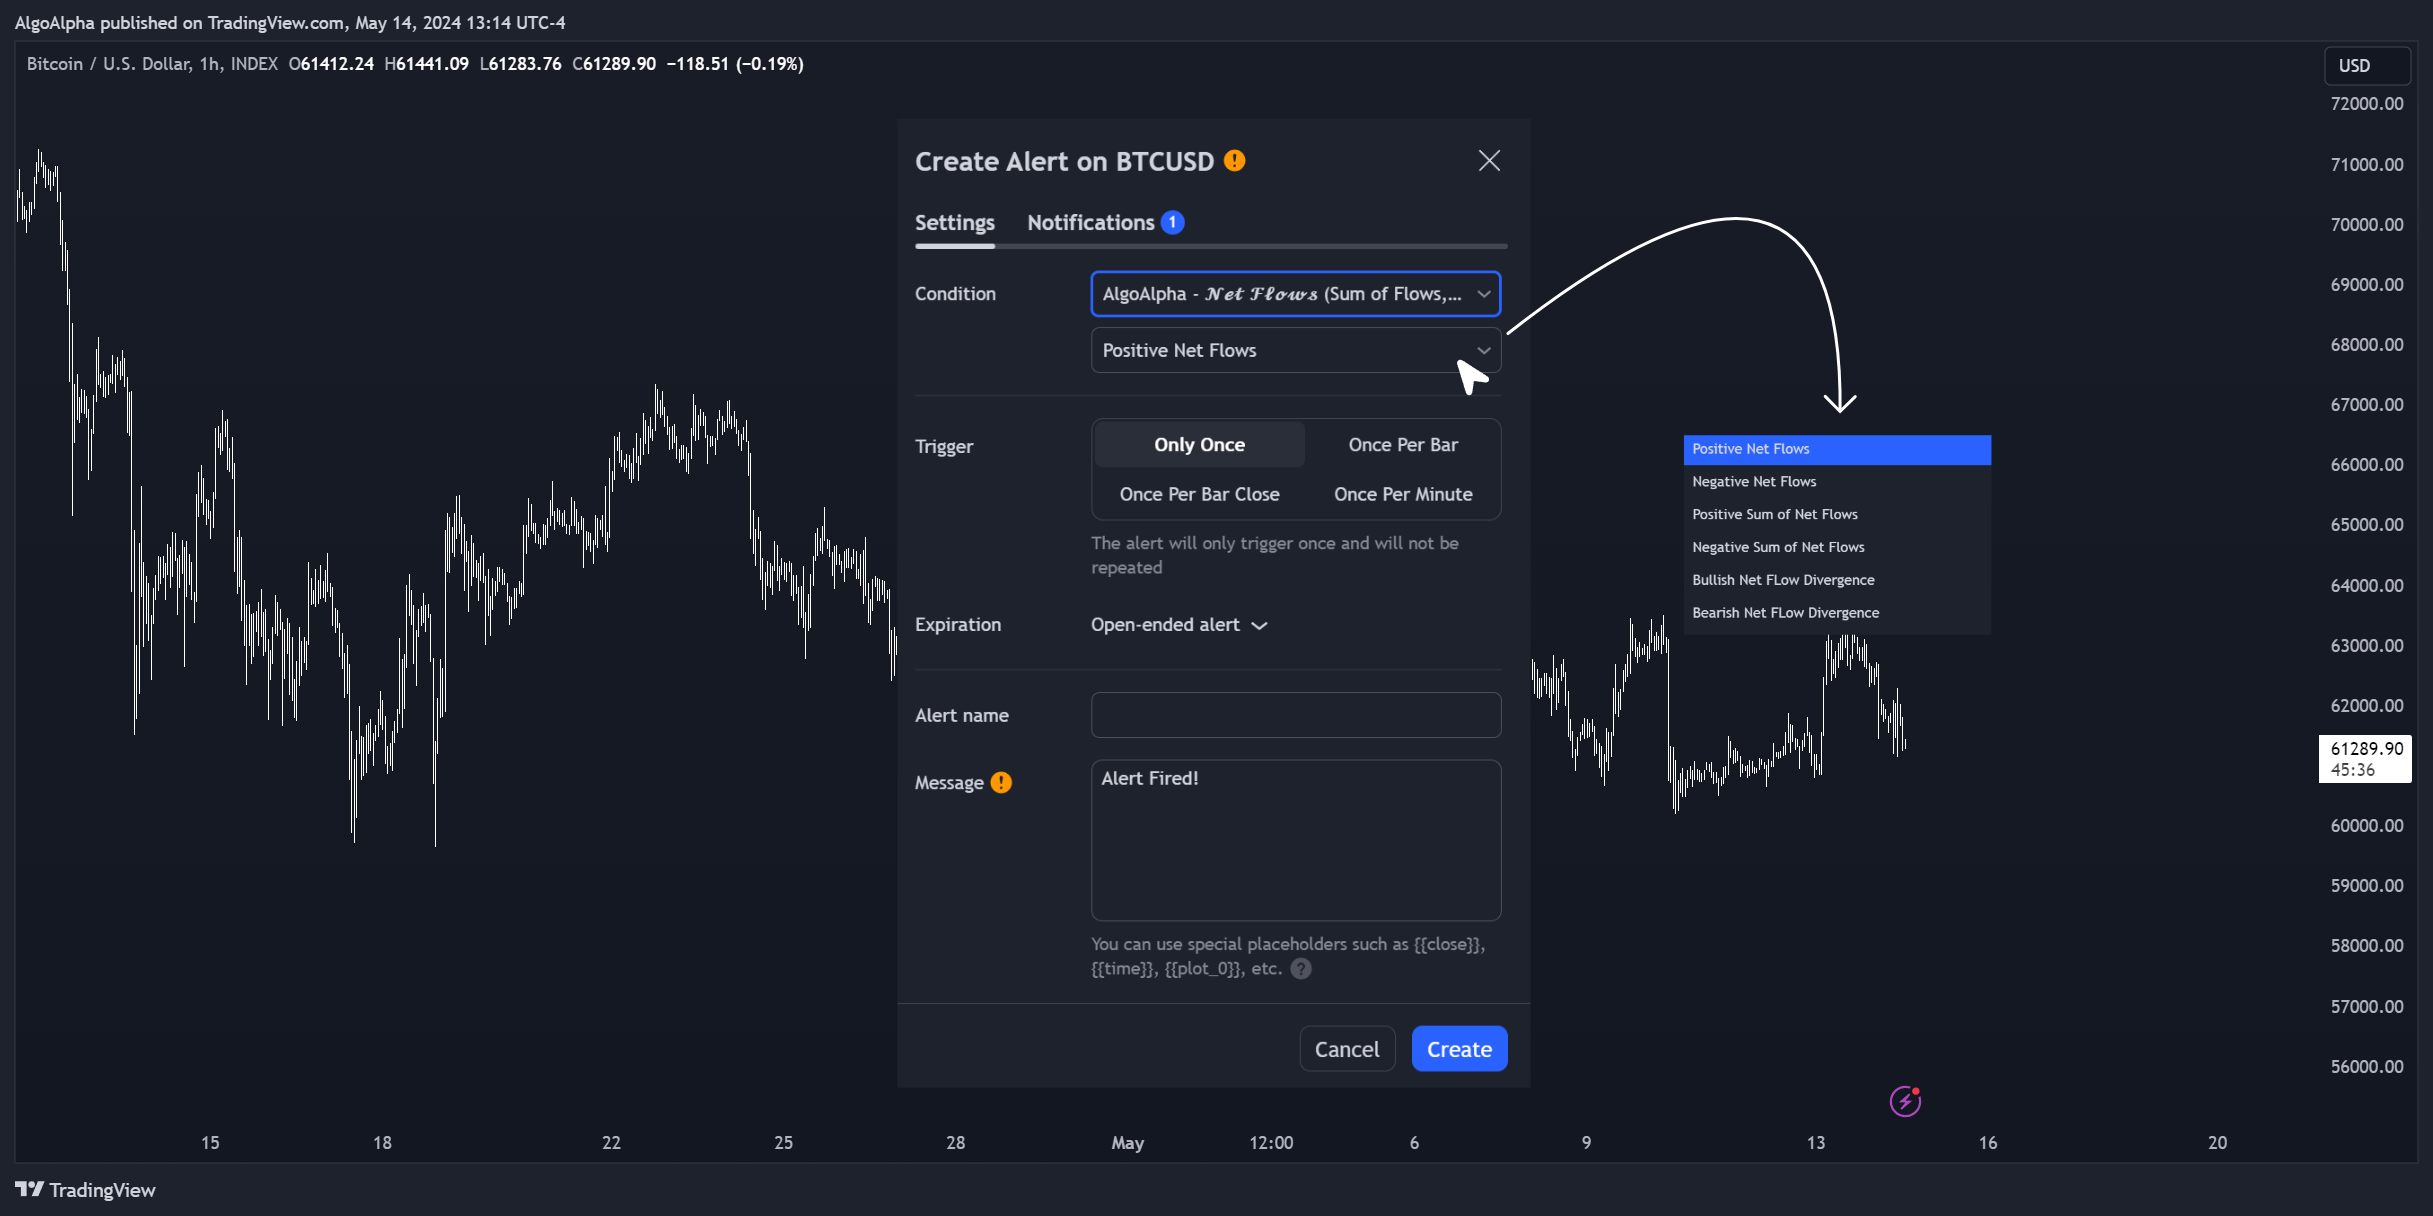This screenshot has height=1216, width=2433.
Task: Open the AlgoAlpha Net Flows condition dropdown
Action: [x=1296, y=294]
